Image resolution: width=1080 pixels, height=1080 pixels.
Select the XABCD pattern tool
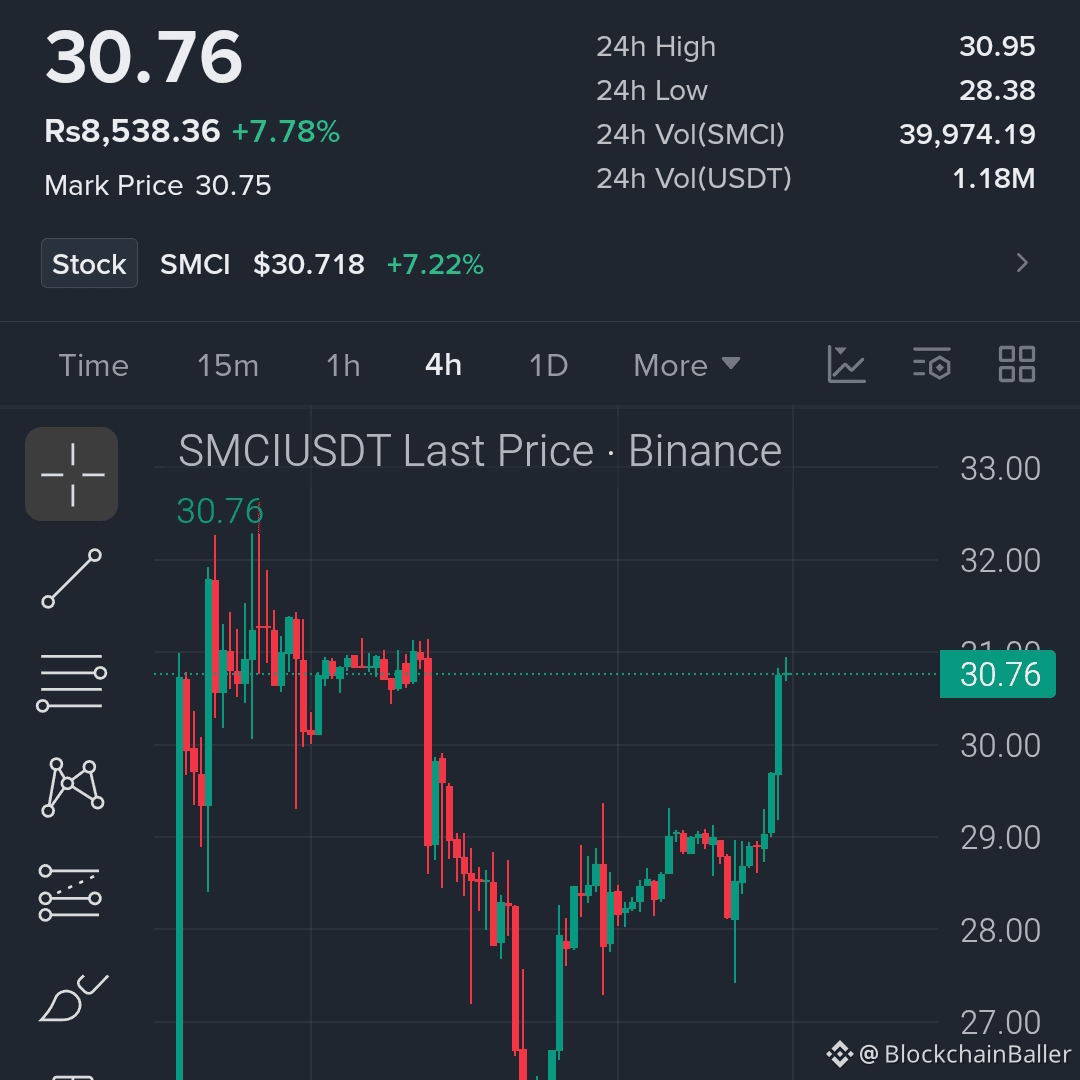coord(73,788)
